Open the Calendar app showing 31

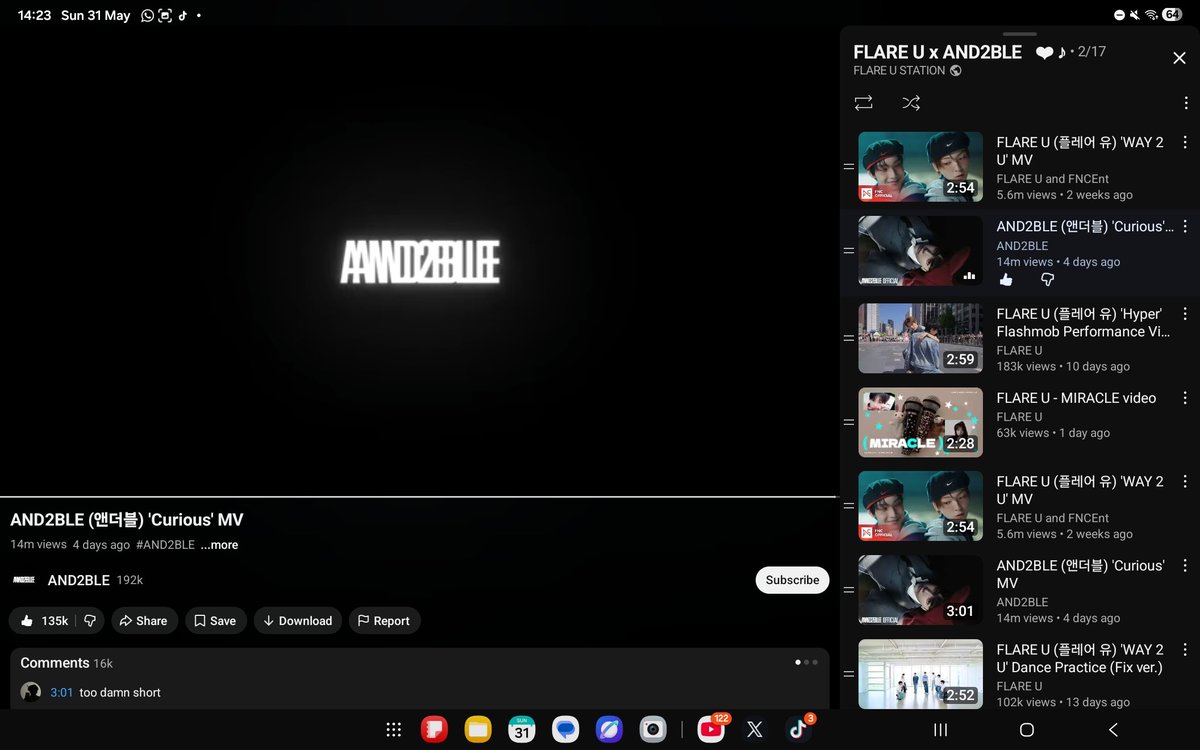(x=522, y=730)
